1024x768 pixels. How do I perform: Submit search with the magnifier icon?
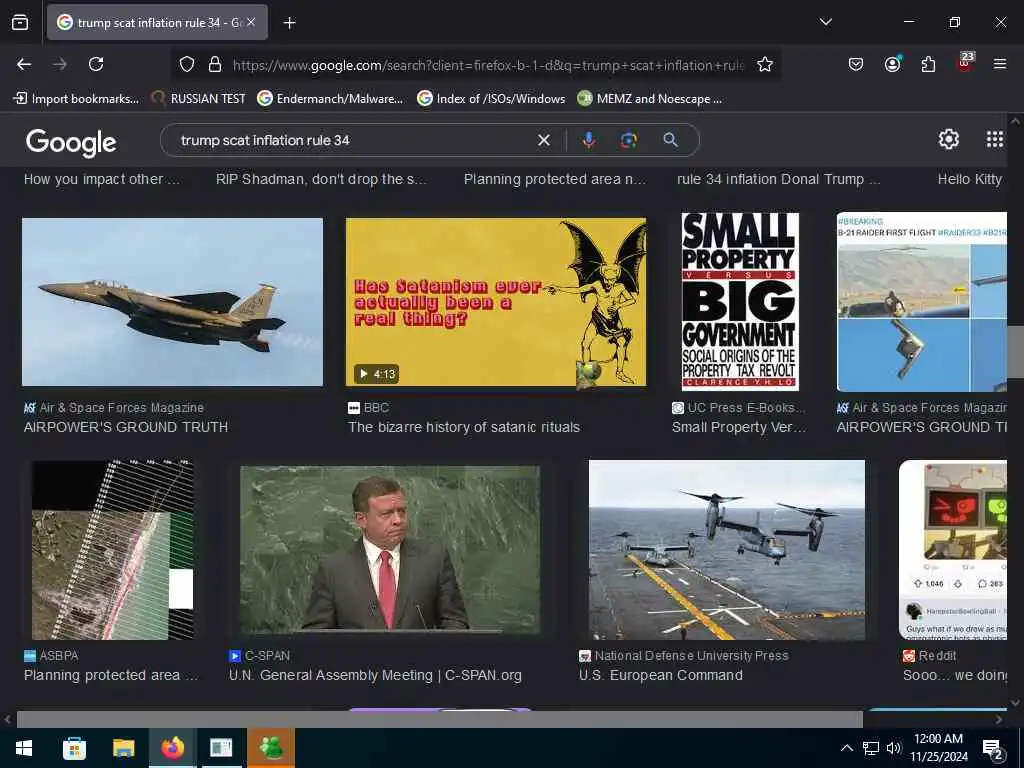click(x=671, y=140)
